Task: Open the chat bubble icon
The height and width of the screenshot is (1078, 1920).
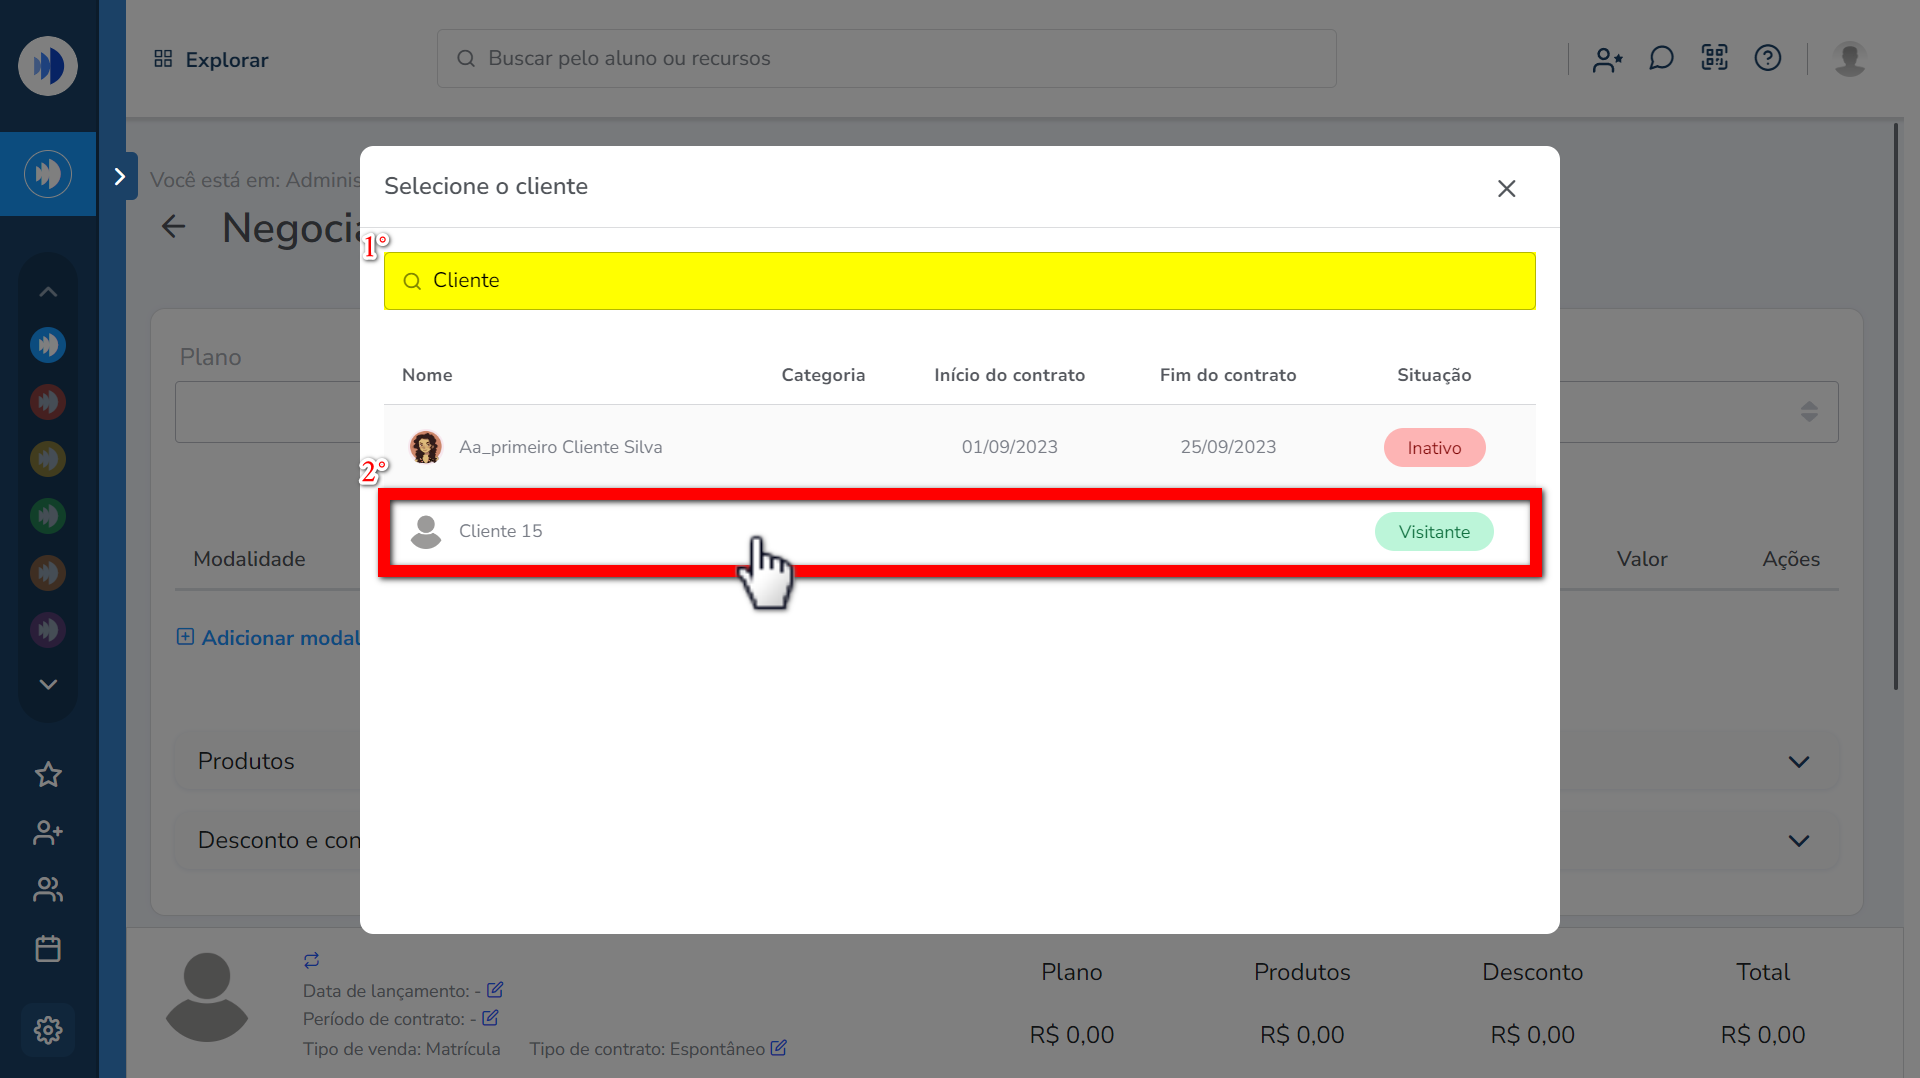Action: click(x=1661, y=59)
